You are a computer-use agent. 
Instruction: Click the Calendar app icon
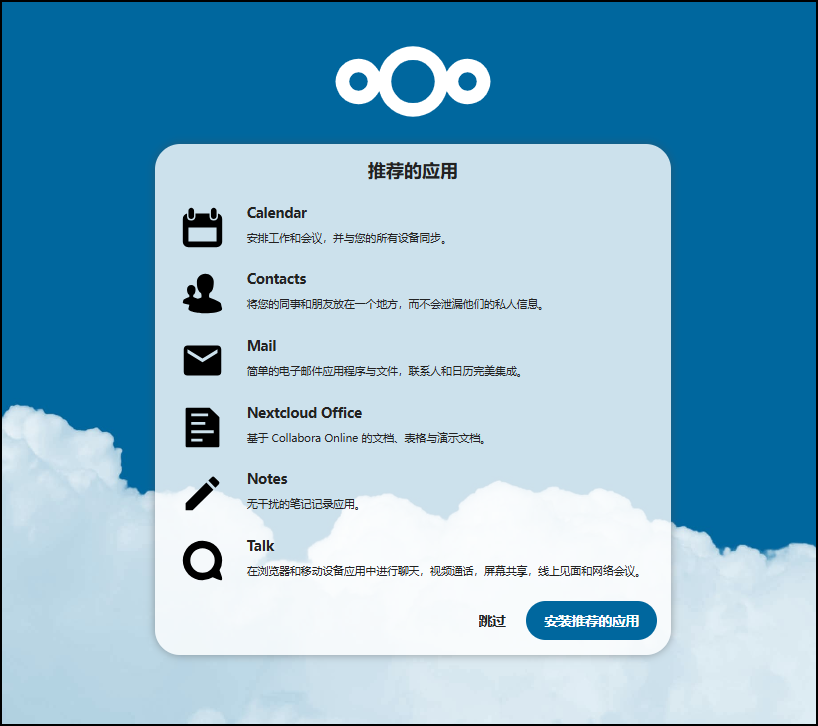click(x=202, y=227)
